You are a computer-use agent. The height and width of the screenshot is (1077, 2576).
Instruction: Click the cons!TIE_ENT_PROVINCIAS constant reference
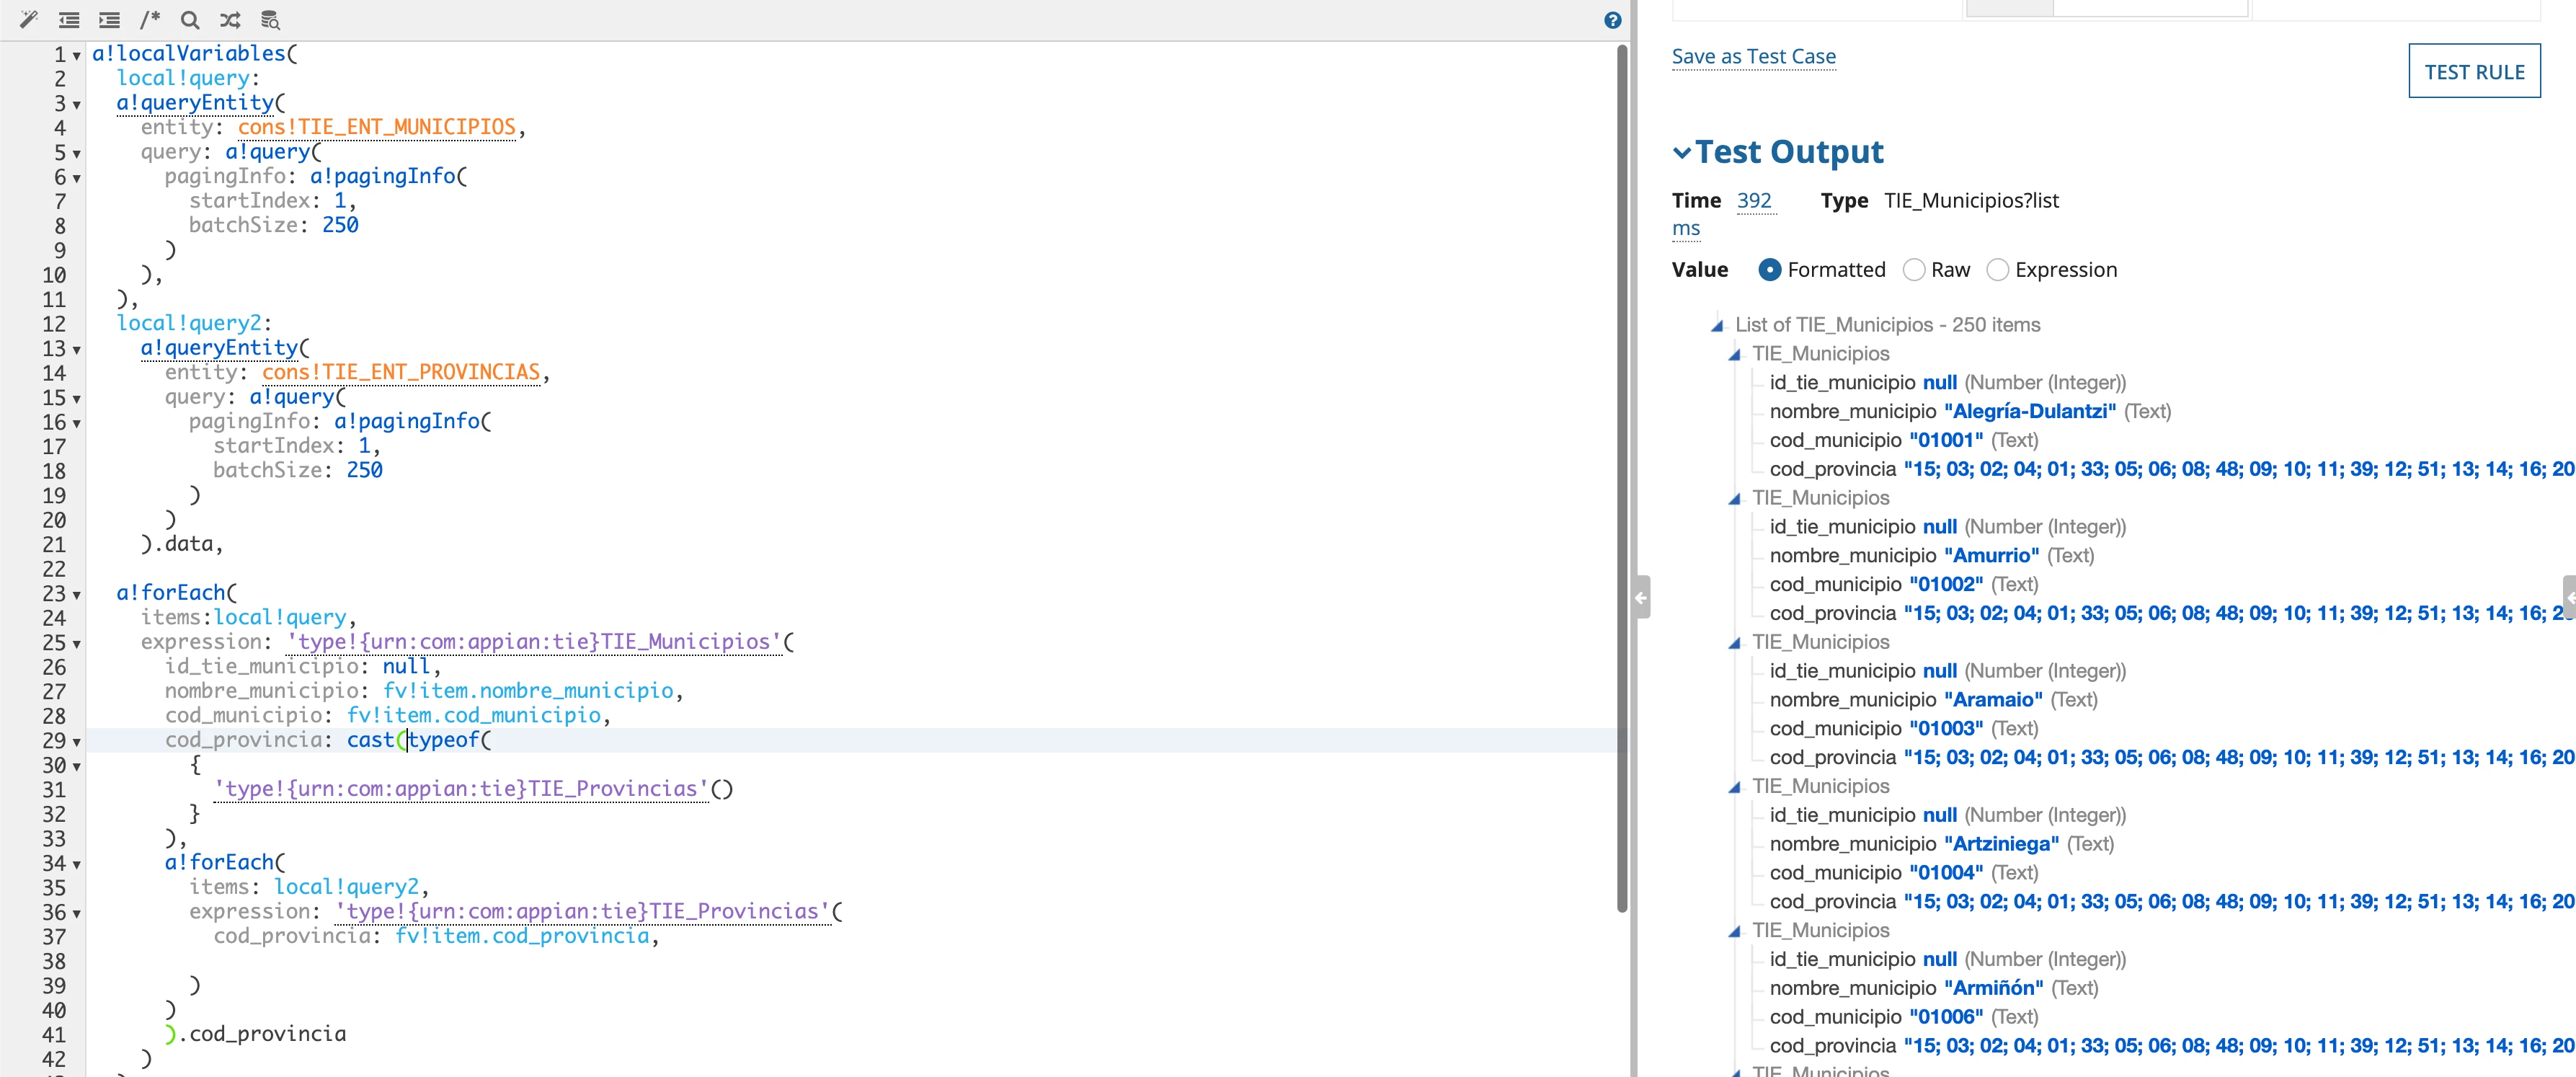401,372
